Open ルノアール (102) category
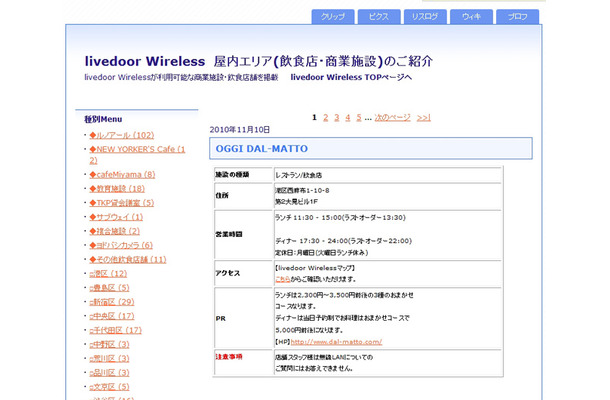The height and width of the screenshot is (400, 610). click(x=122, y=135)
